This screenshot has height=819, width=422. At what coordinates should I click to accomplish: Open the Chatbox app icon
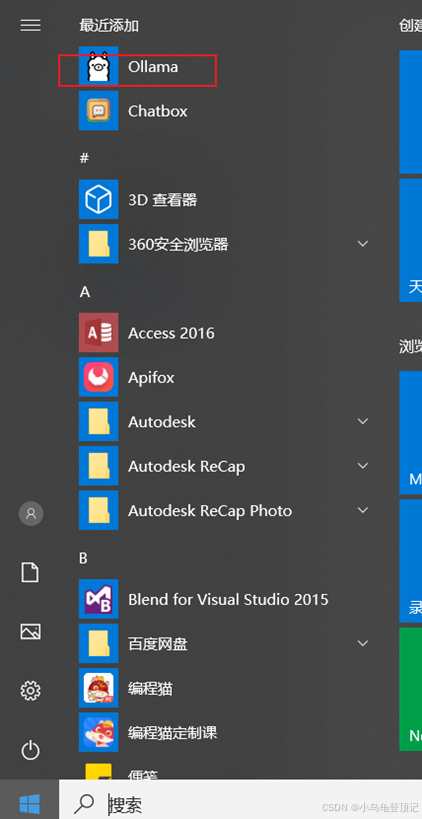coord(98,111)
